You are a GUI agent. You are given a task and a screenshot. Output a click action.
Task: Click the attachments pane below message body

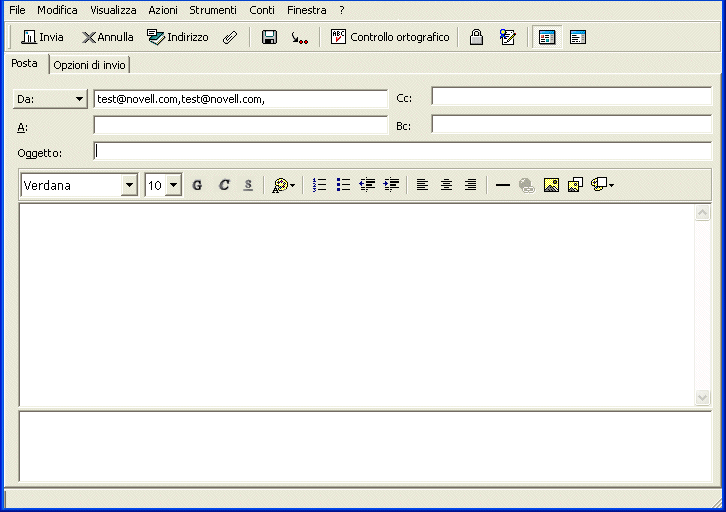(x=365, y=446)
